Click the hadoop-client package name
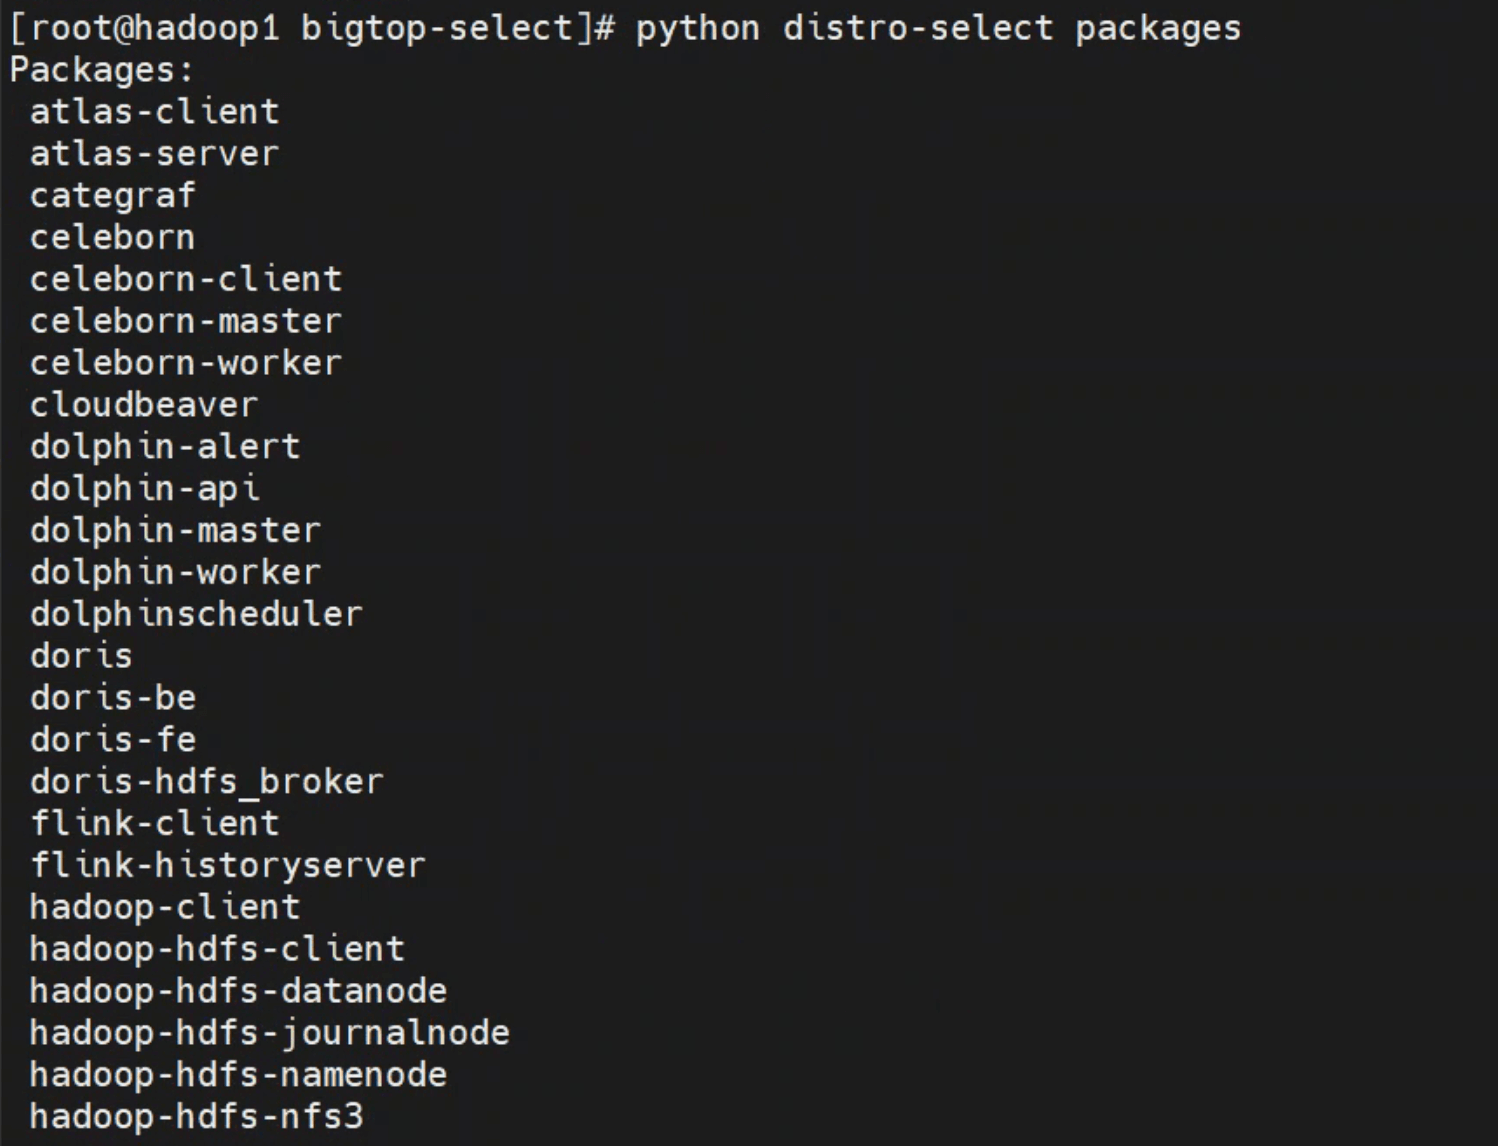 pyautogui.click(x=165, y=908)
